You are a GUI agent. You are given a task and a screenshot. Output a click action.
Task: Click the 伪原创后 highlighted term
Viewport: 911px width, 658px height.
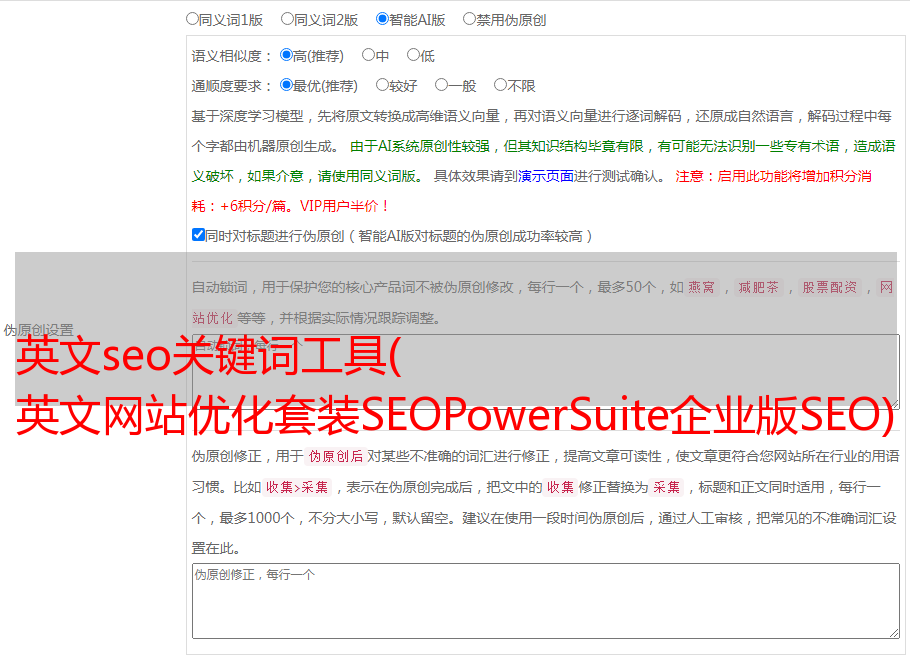[x=336, y=456]
